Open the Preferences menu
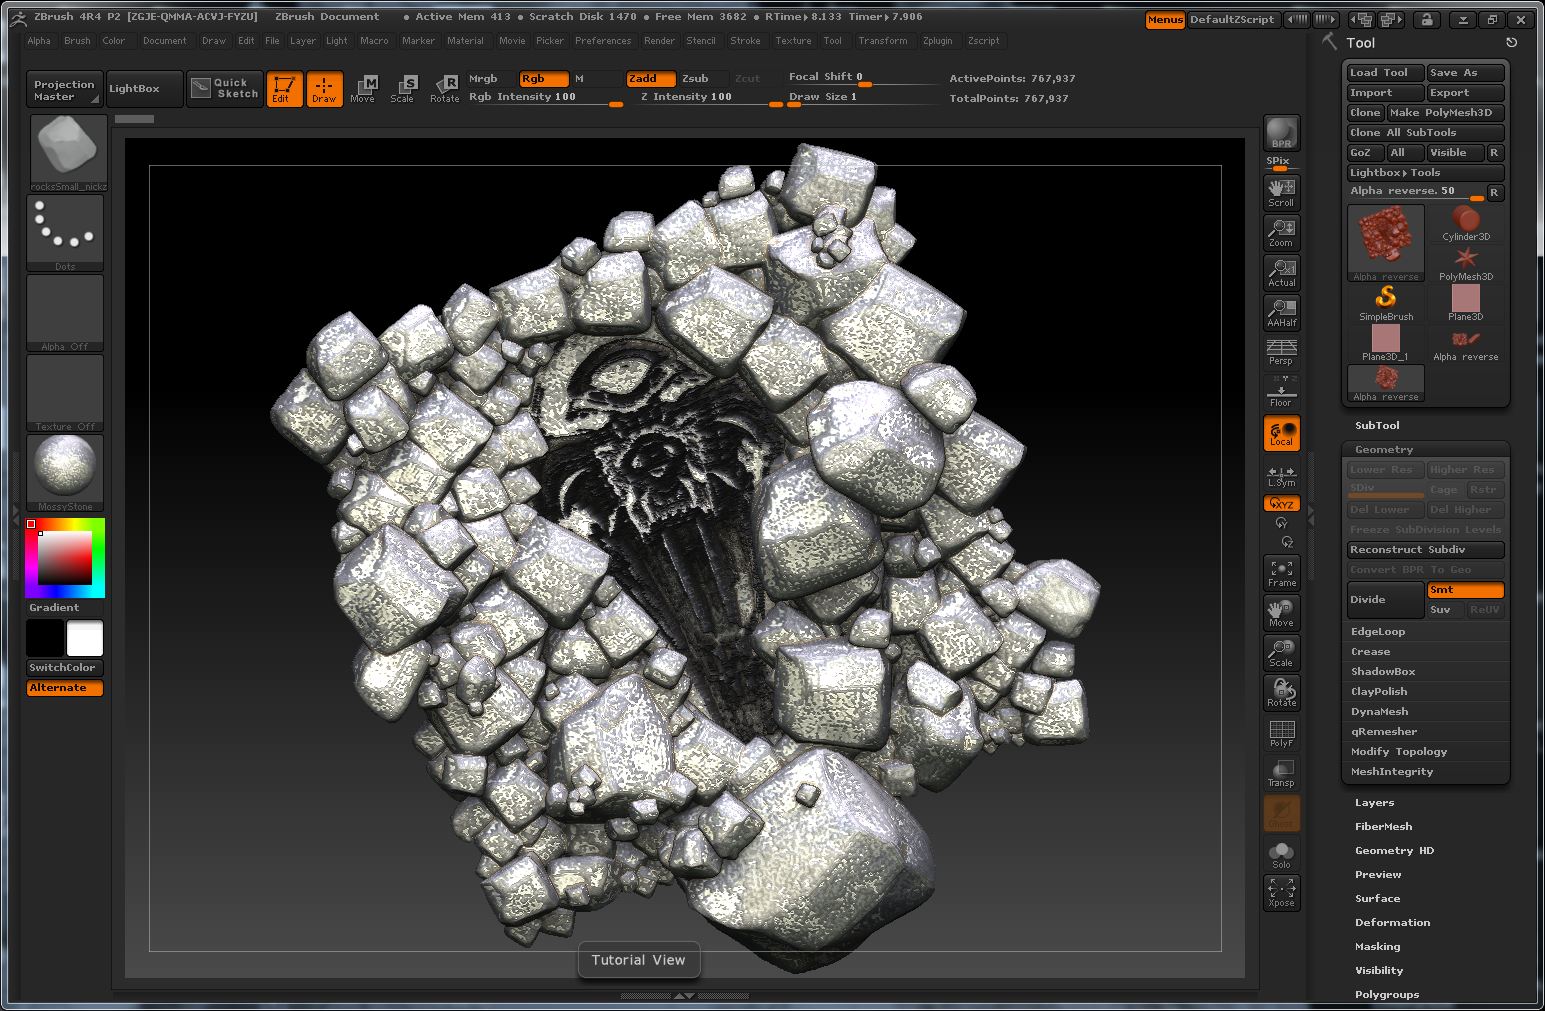The image size is (1545, 1011). click(x=603, y=41)
